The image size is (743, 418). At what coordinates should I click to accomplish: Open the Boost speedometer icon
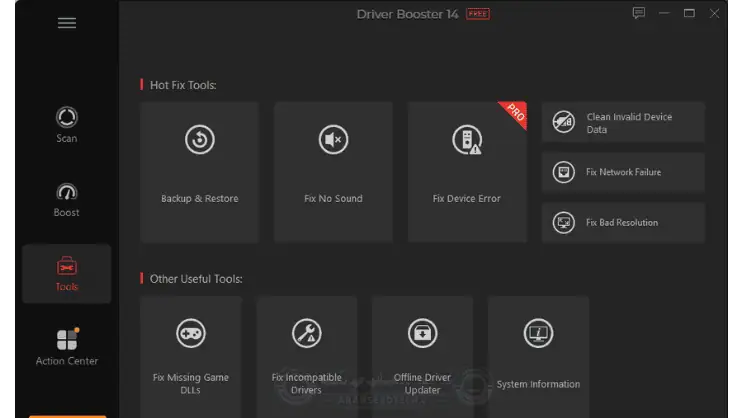coord(66,192)
